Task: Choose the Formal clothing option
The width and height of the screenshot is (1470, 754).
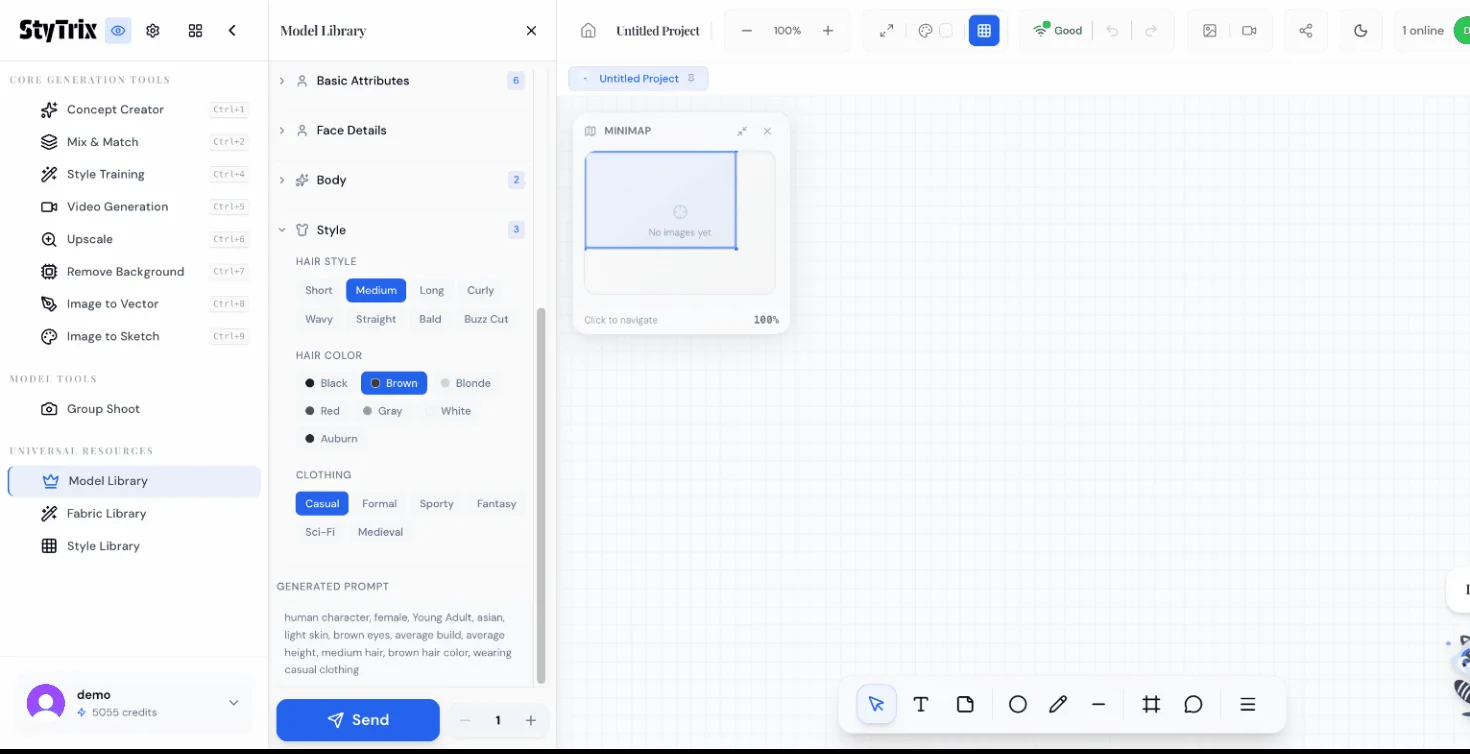Action: [379, 504]
